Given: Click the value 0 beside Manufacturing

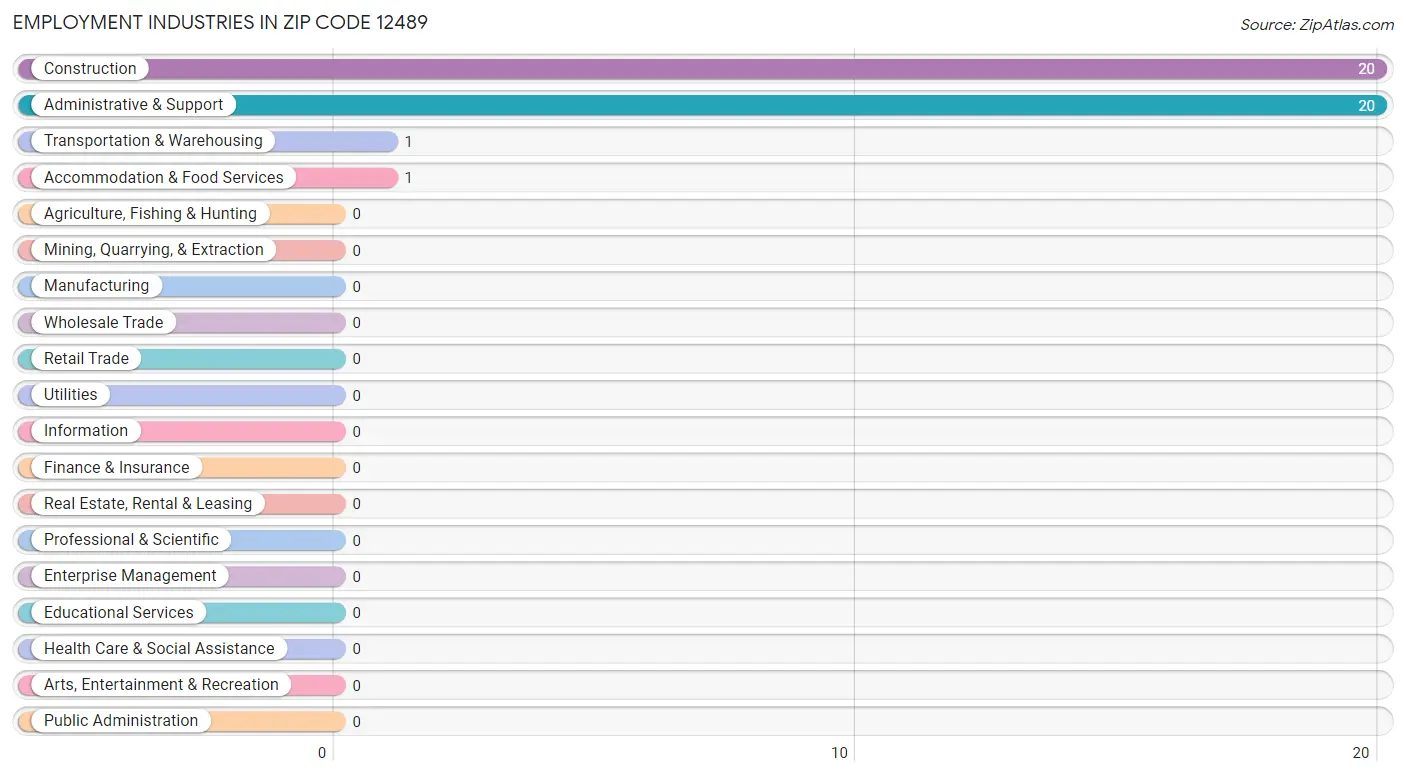Looking at the screenshot, I should point(356,287).
